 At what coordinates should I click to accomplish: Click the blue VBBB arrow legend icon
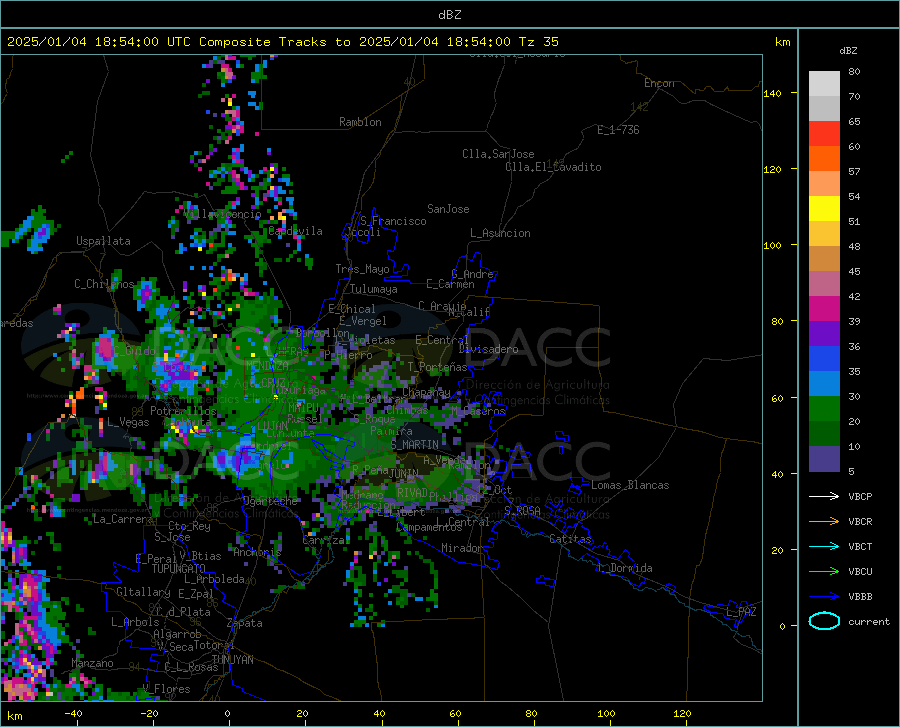pos(824,597)
